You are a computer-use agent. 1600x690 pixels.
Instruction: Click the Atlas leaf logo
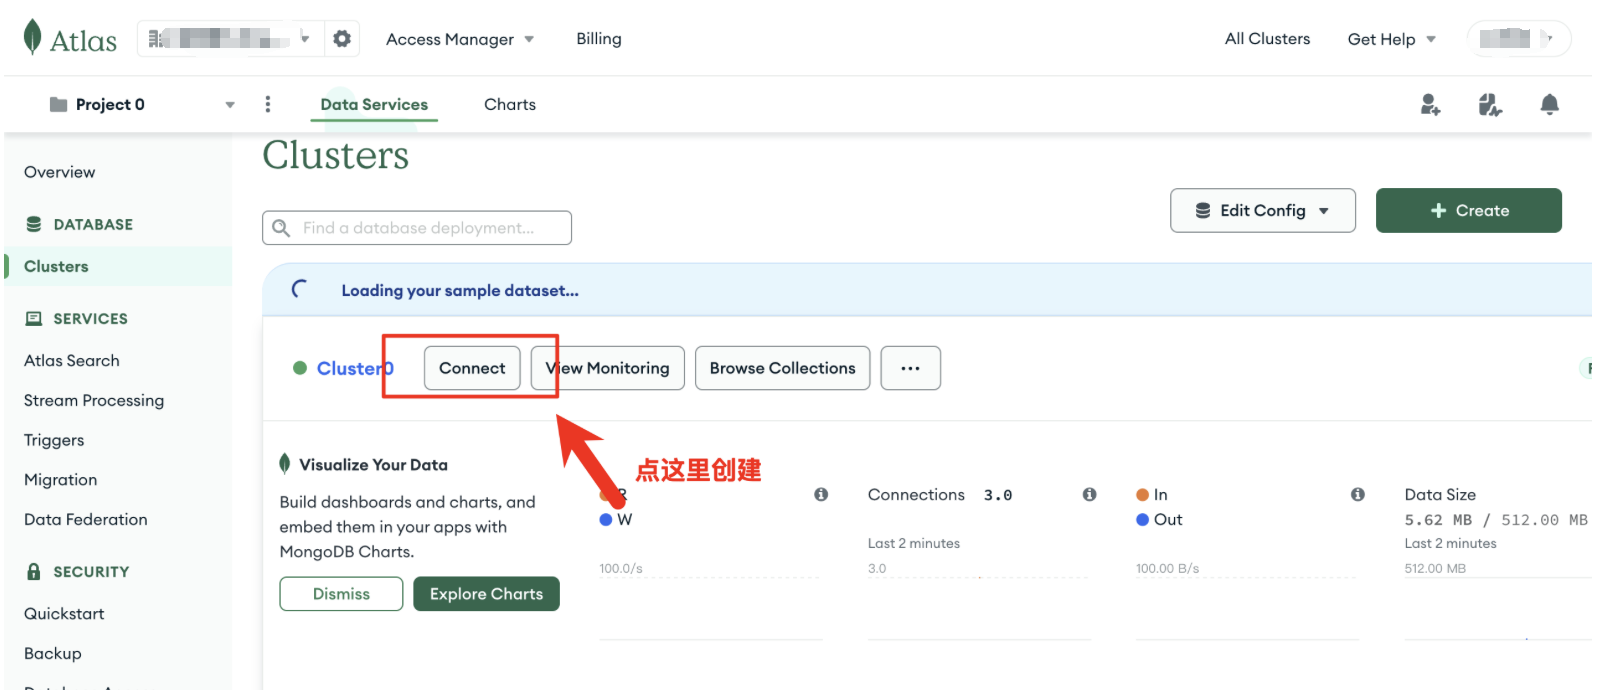[32, 37]
